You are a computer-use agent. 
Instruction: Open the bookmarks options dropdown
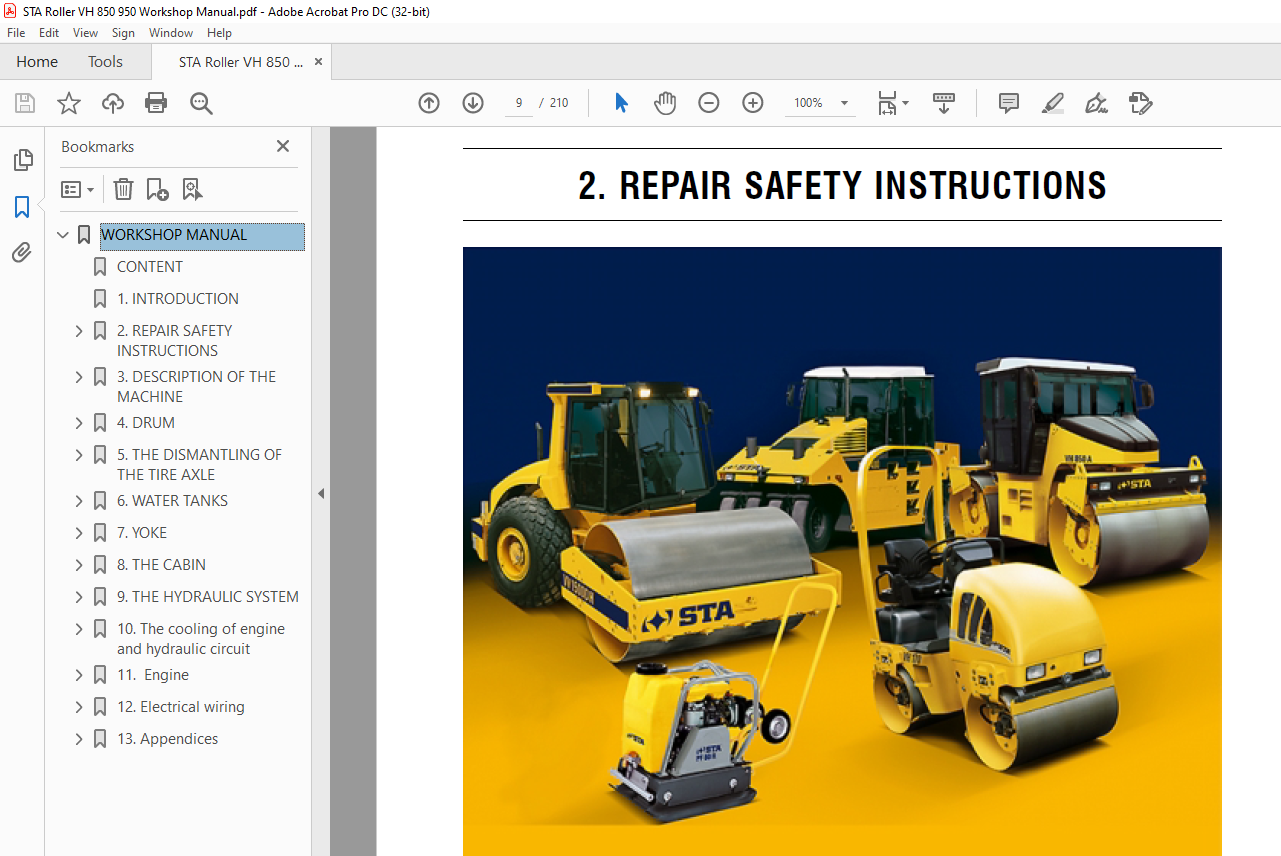click(77, 189)
